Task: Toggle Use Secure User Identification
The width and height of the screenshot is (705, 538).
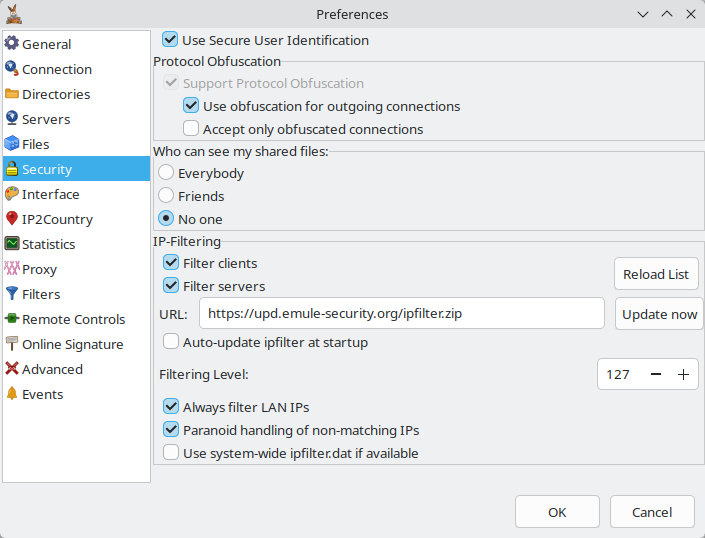Action: click(x=170, y=40)
